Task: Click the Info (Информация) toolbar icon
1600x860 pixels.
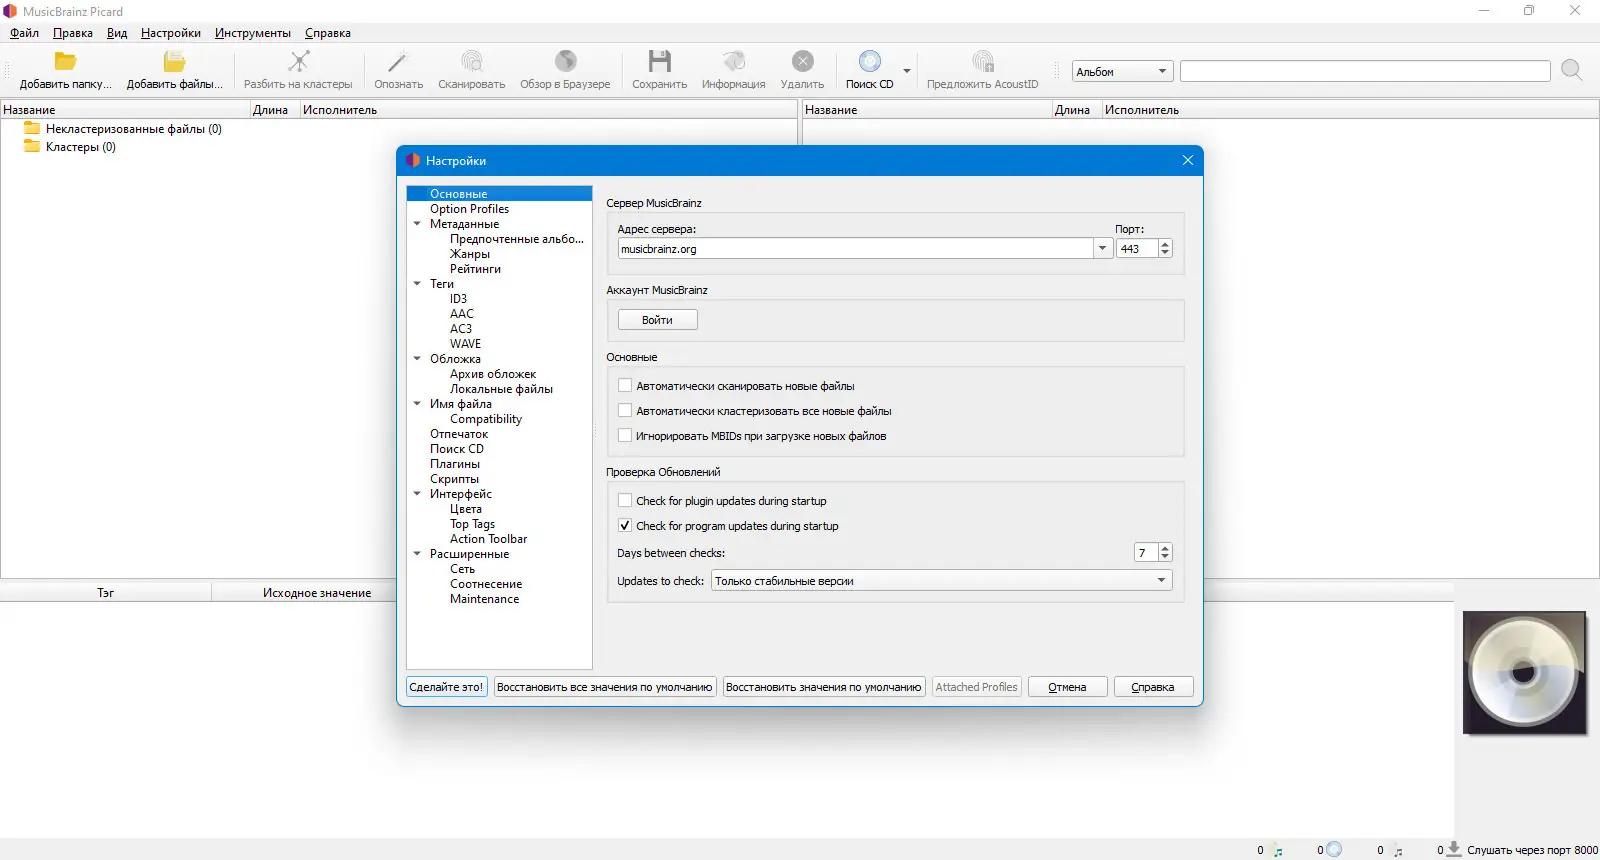Action: [x=733, y=62]
